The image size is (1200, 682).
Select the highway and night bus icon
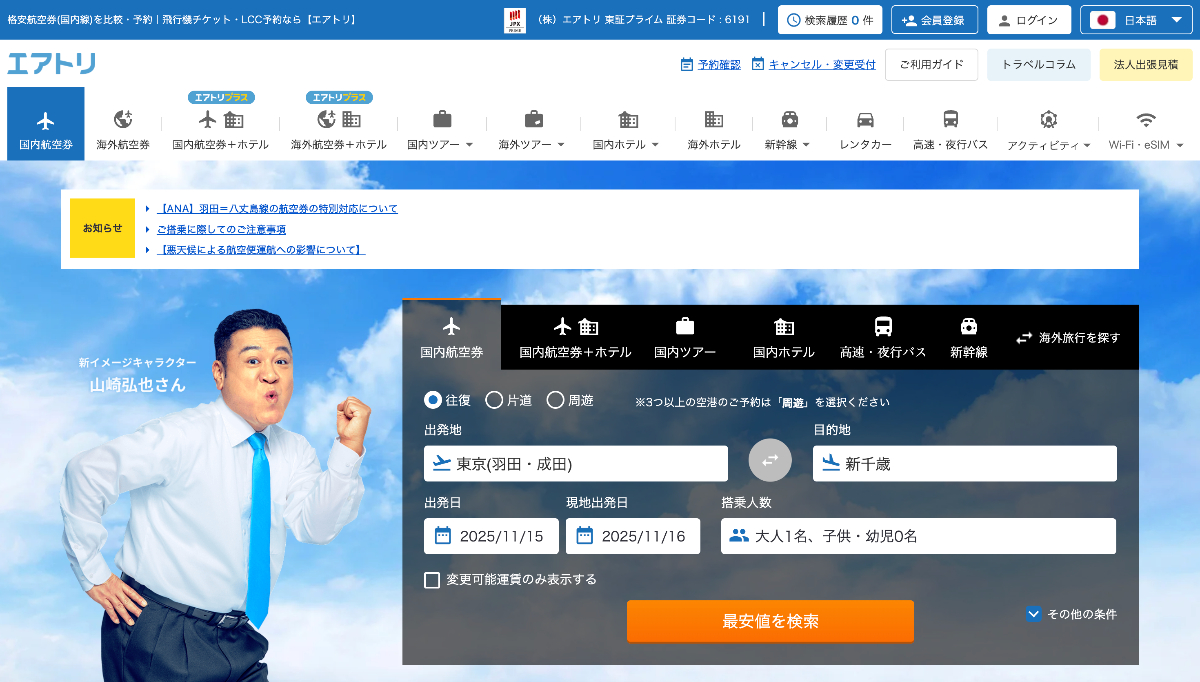click(950, 120)
